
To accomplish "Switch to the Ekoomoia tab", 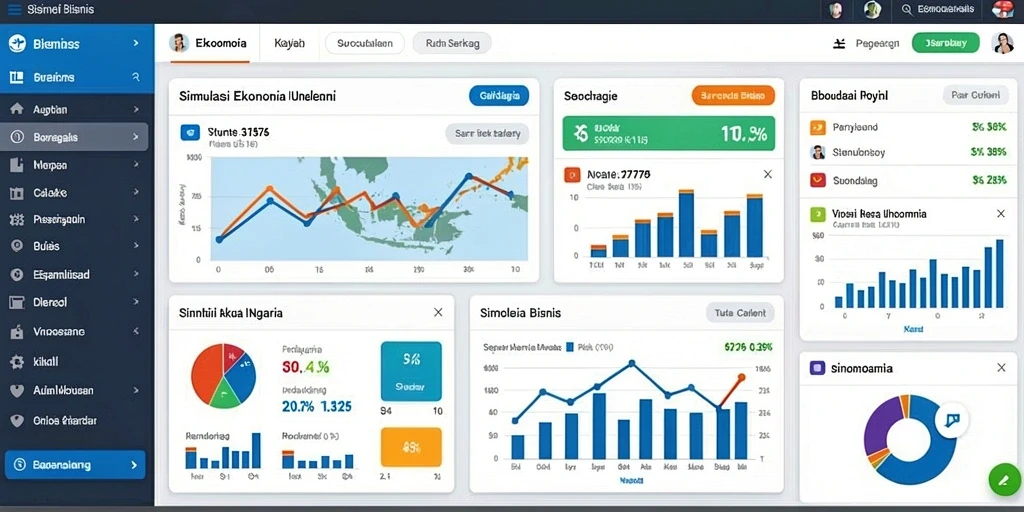I will (x=210, y=44).
